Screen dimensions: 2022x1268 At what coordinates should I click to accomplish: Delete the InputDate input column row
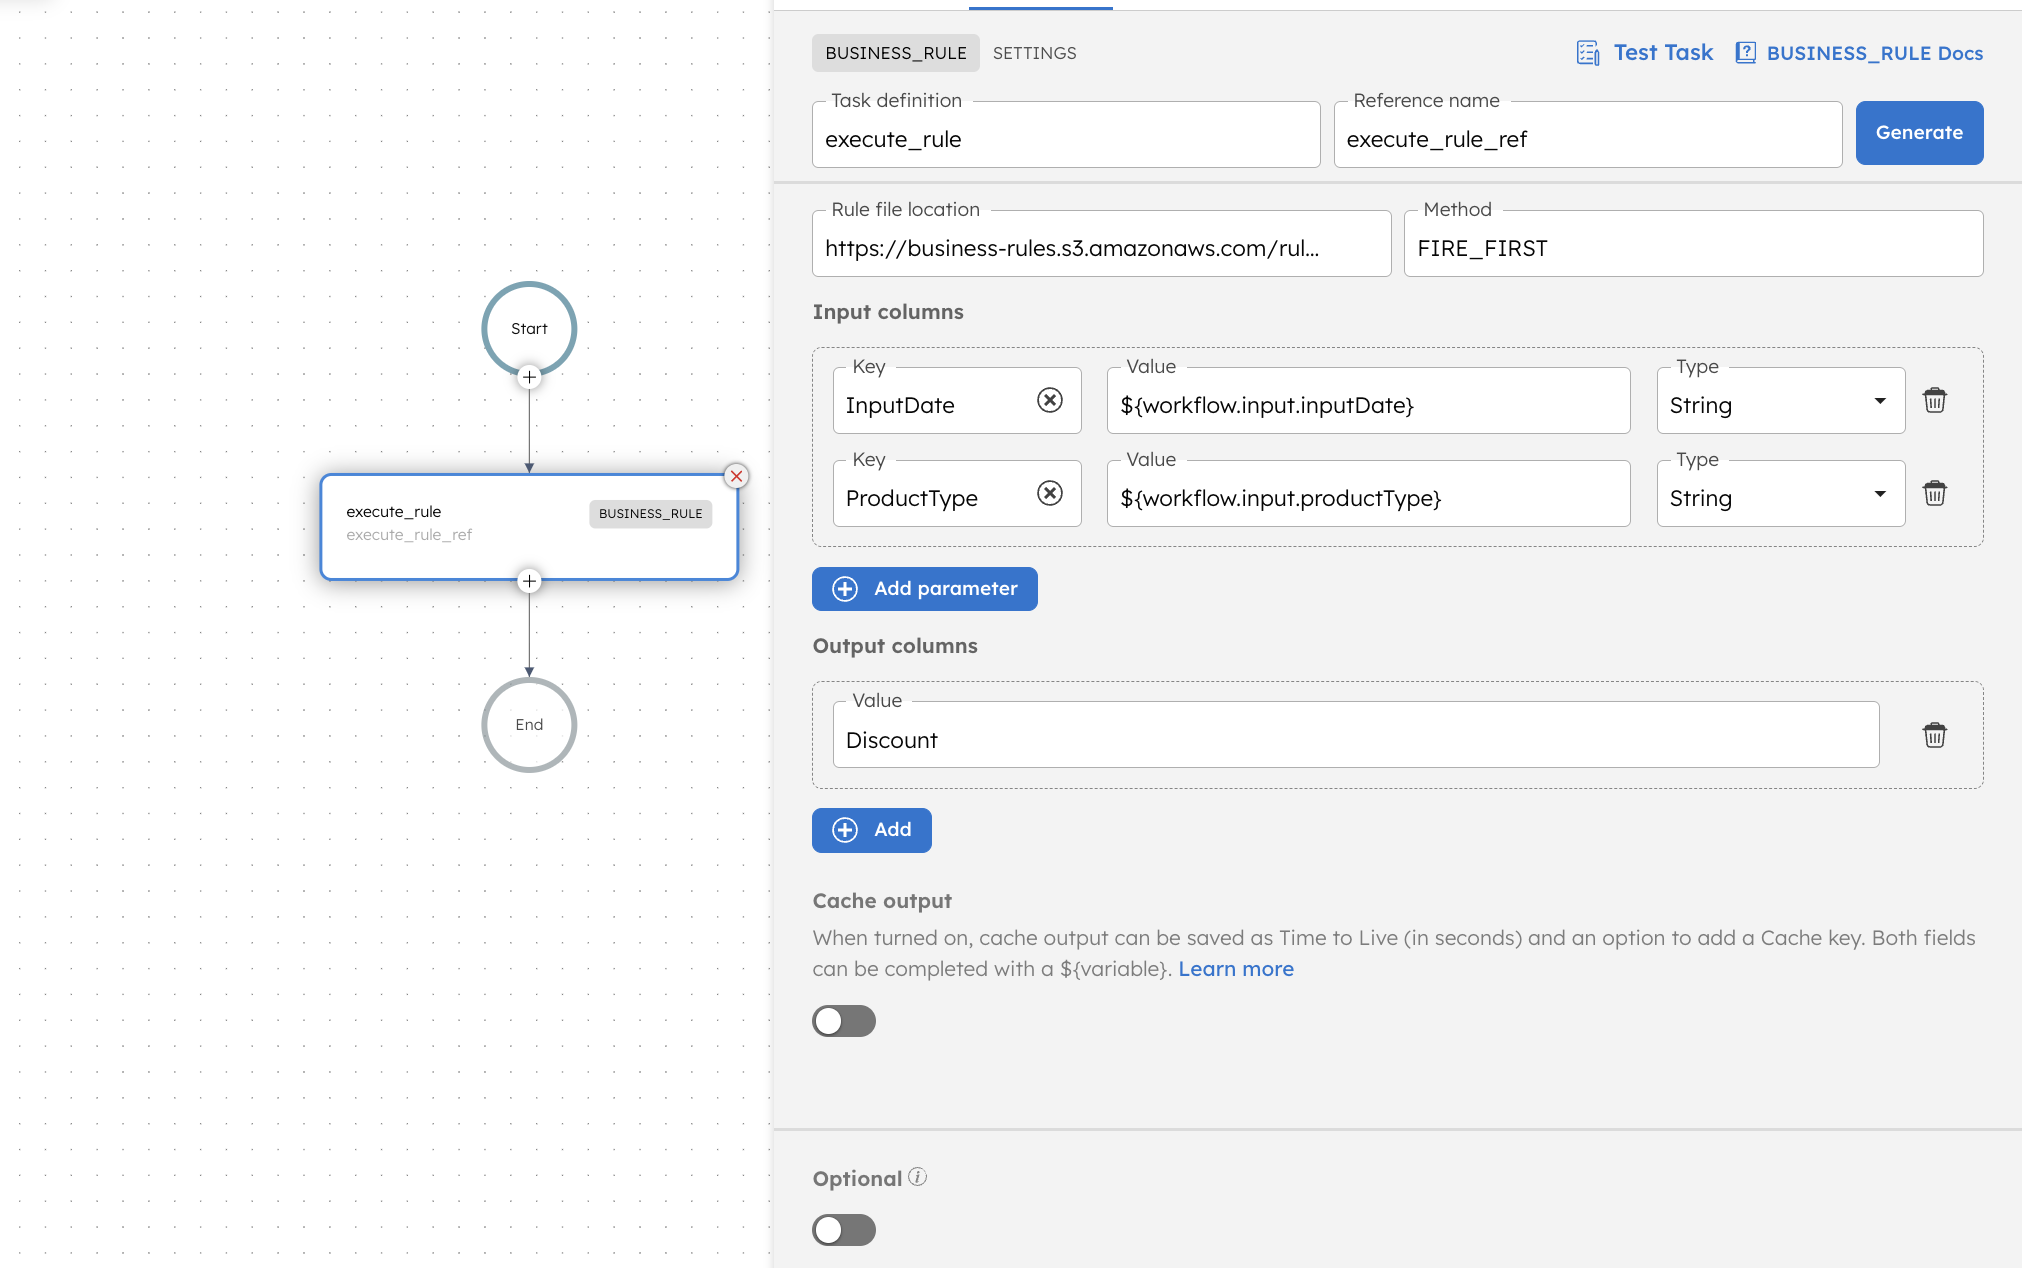[1934, 400]
